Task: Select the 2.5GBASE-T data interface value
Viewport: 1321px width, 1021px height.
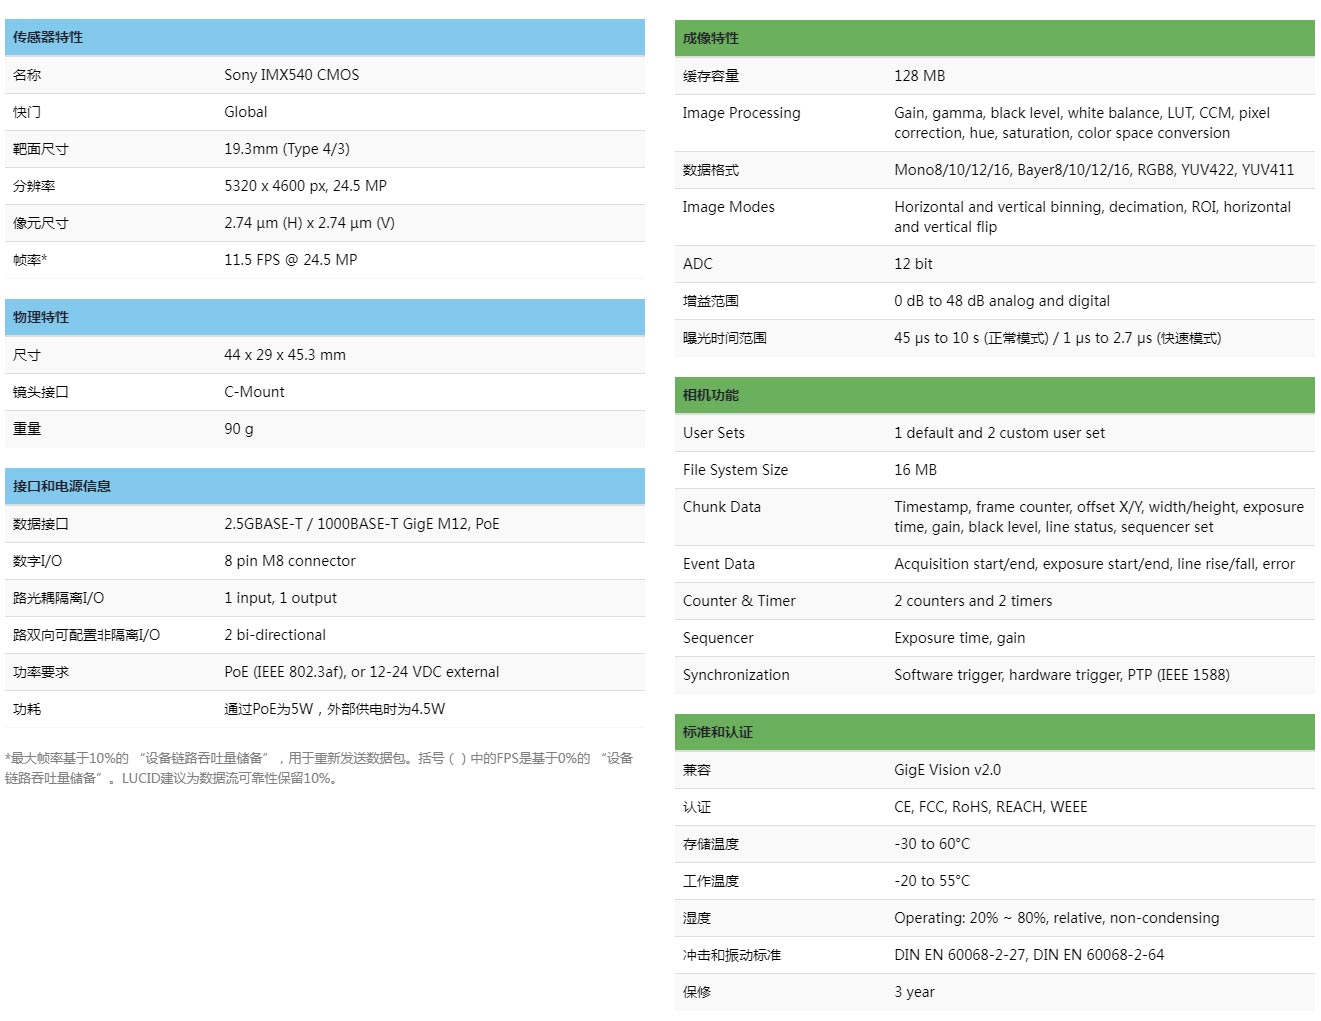Action: (x=361, y=524)
